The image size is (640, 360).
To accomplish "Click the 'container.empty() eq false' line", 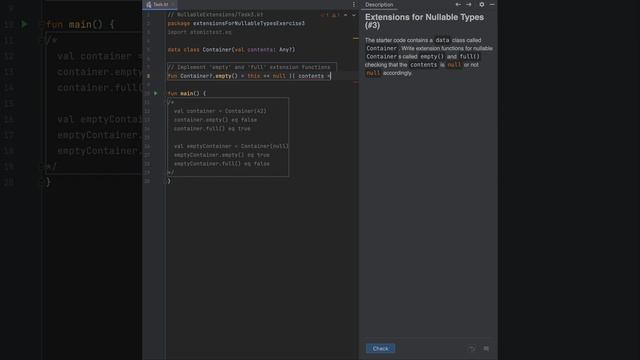I will 215,120.
